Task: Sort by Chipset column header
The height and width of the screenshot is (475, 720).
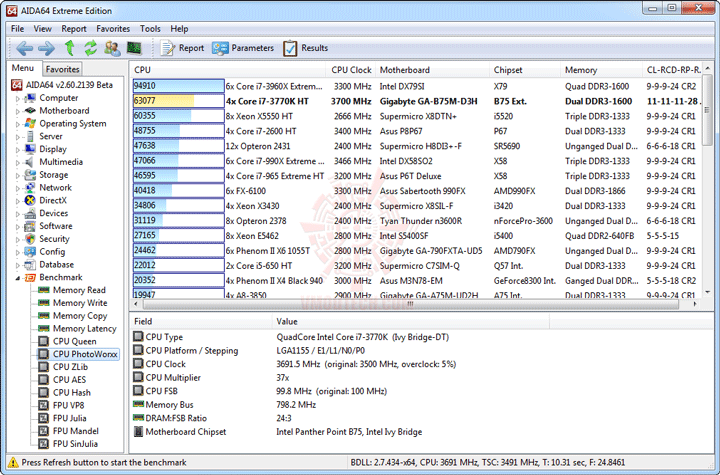Action: point(525,70)
